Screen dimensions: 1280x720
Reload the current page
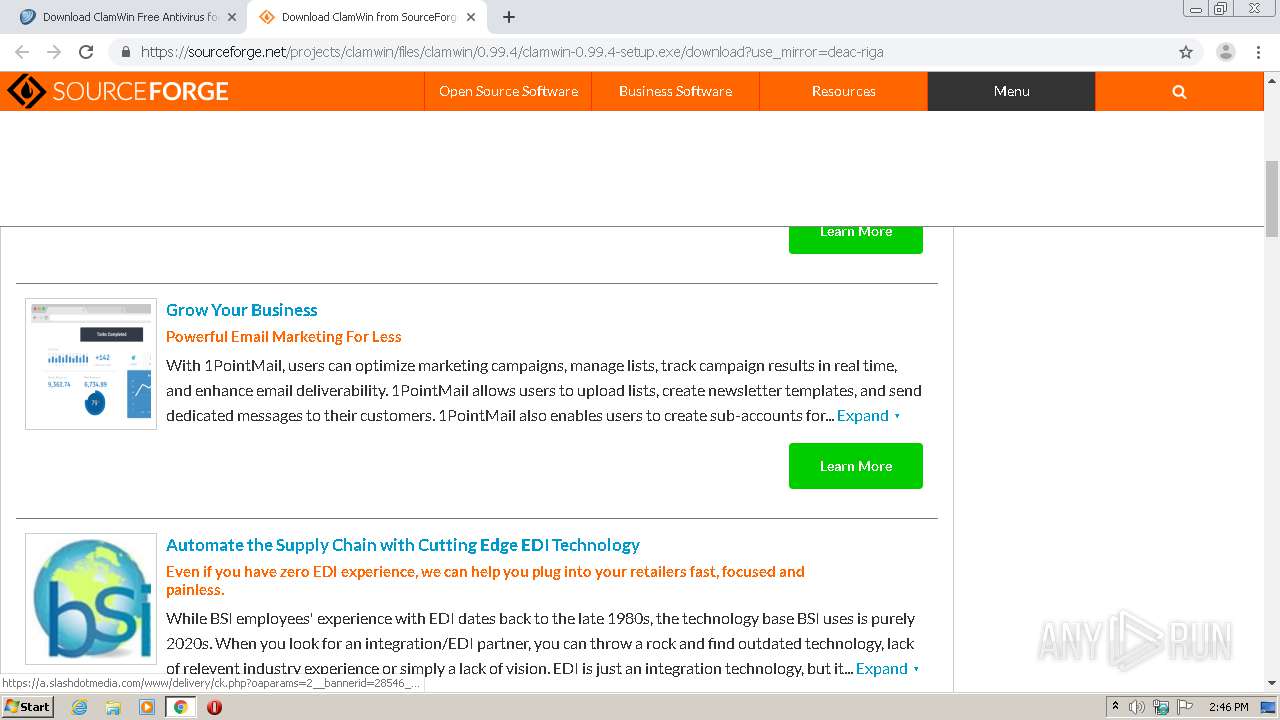[86, 52]
